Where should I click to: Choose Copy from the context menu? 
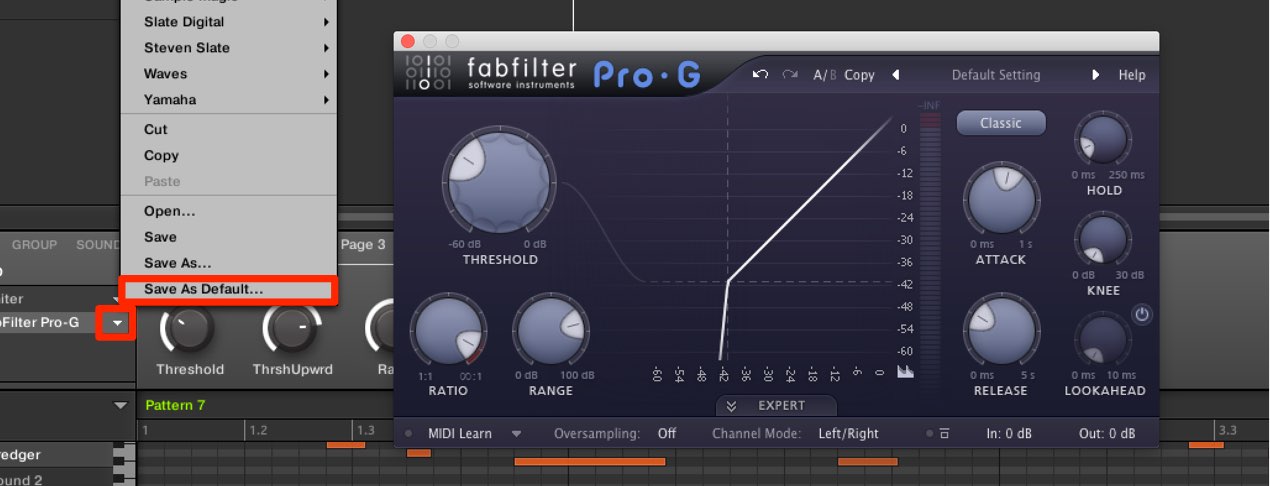pos(228,155)
